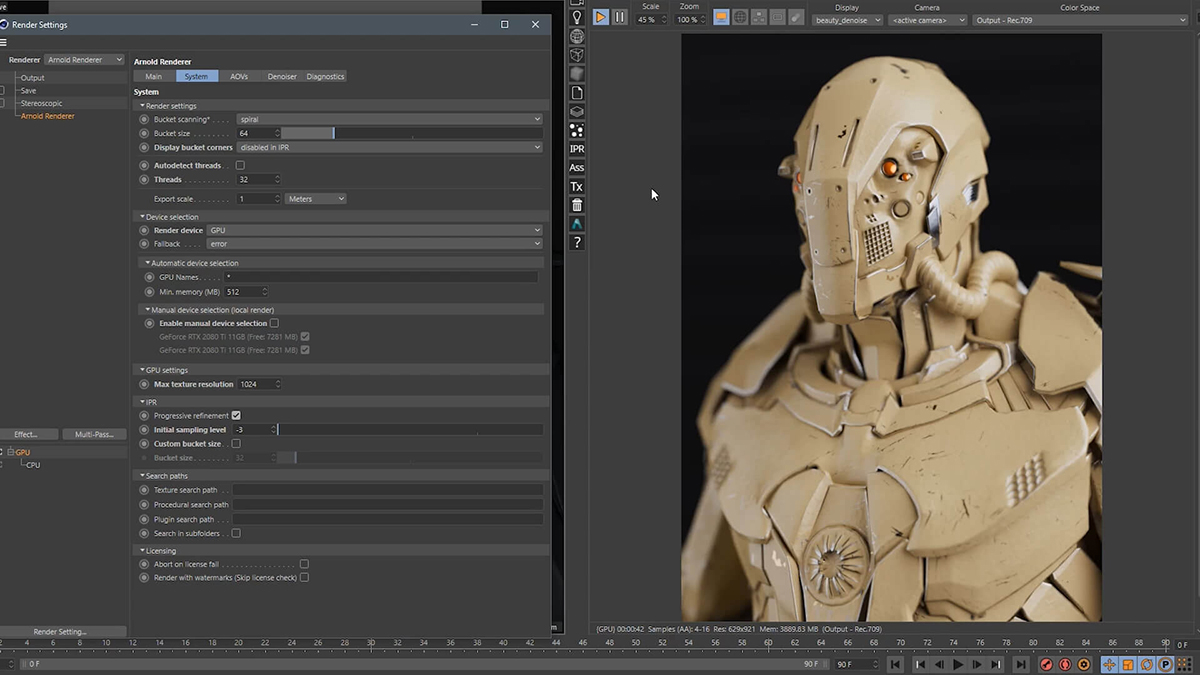Open the Fallback dropdown

(374, 244)
